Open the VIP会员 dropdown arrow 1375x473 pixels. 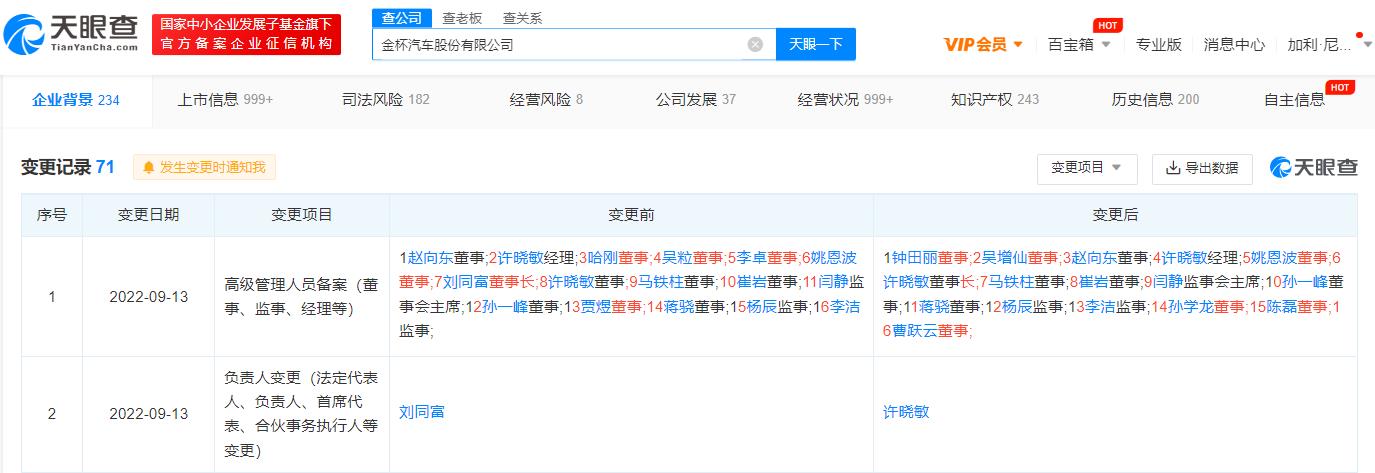(1018, 45)
